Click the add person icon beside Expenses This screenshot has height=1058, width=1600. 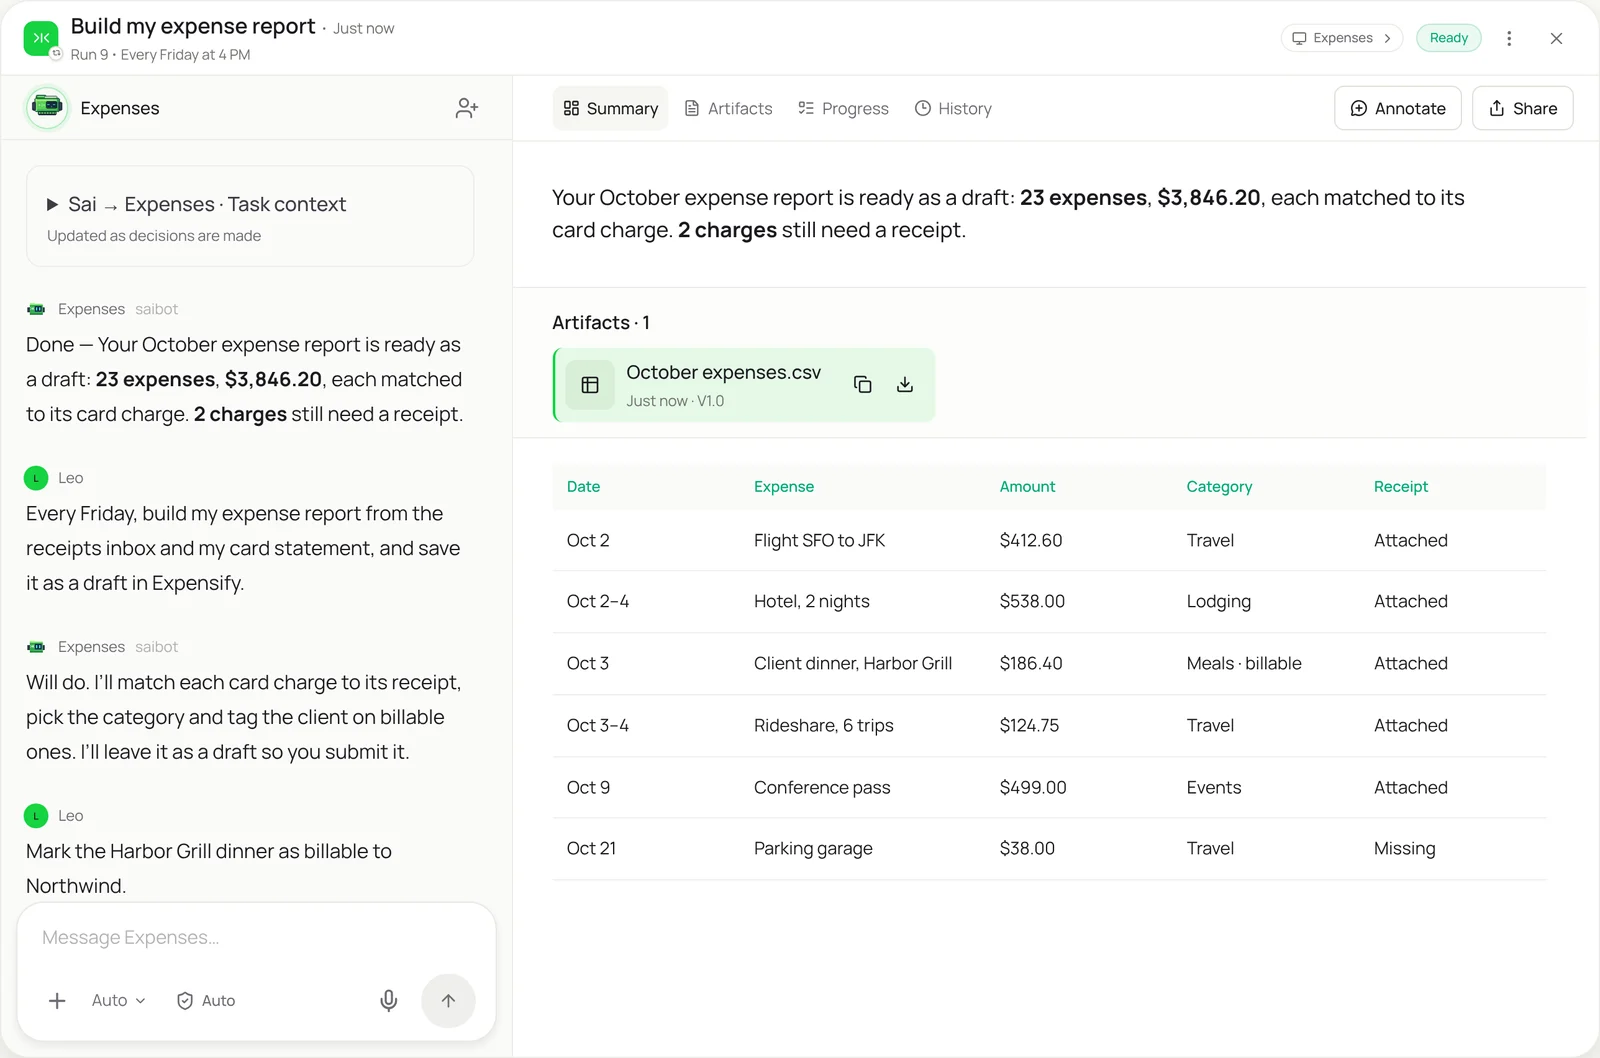click(466, 108)
